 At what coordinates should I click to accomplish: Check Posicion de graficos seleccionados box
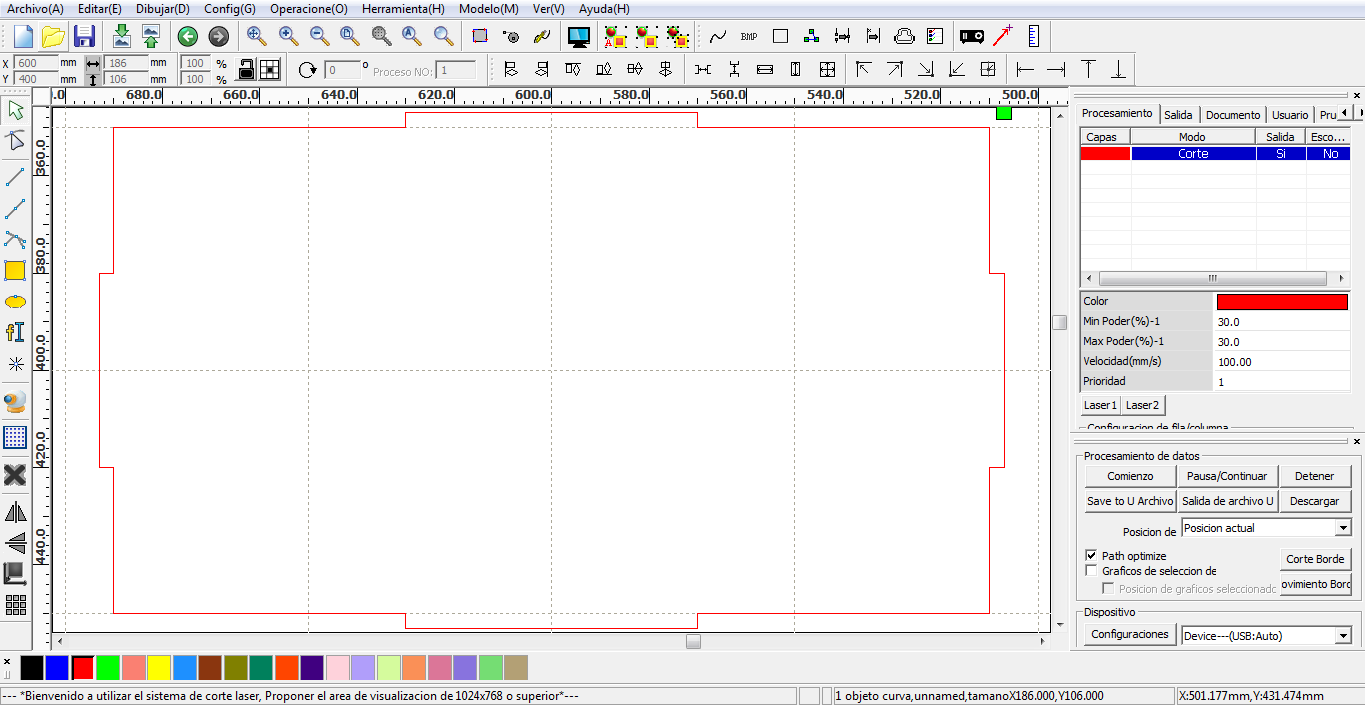pos(1108,589)
